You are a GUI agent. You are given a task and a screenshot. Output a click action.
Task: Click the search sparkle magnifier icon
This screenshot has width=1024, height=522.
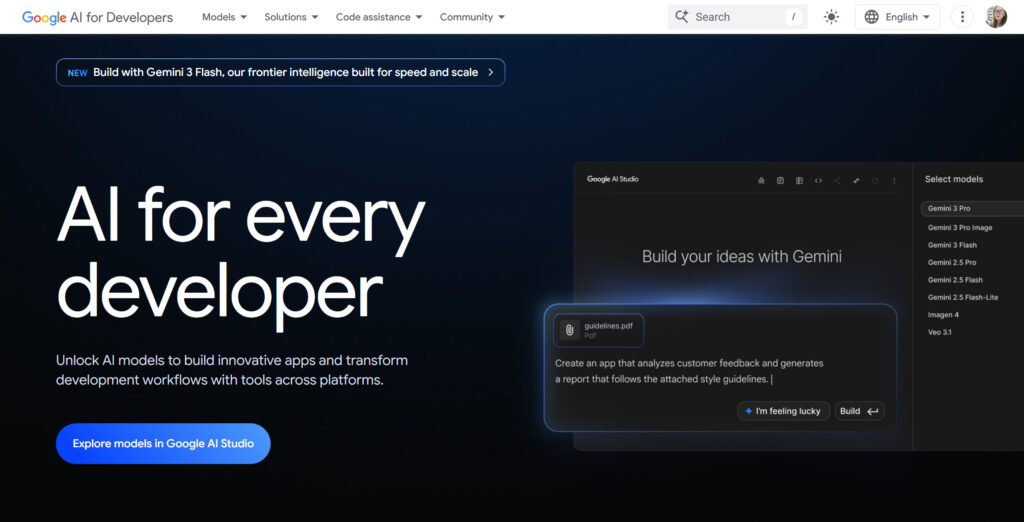point(682,16)
